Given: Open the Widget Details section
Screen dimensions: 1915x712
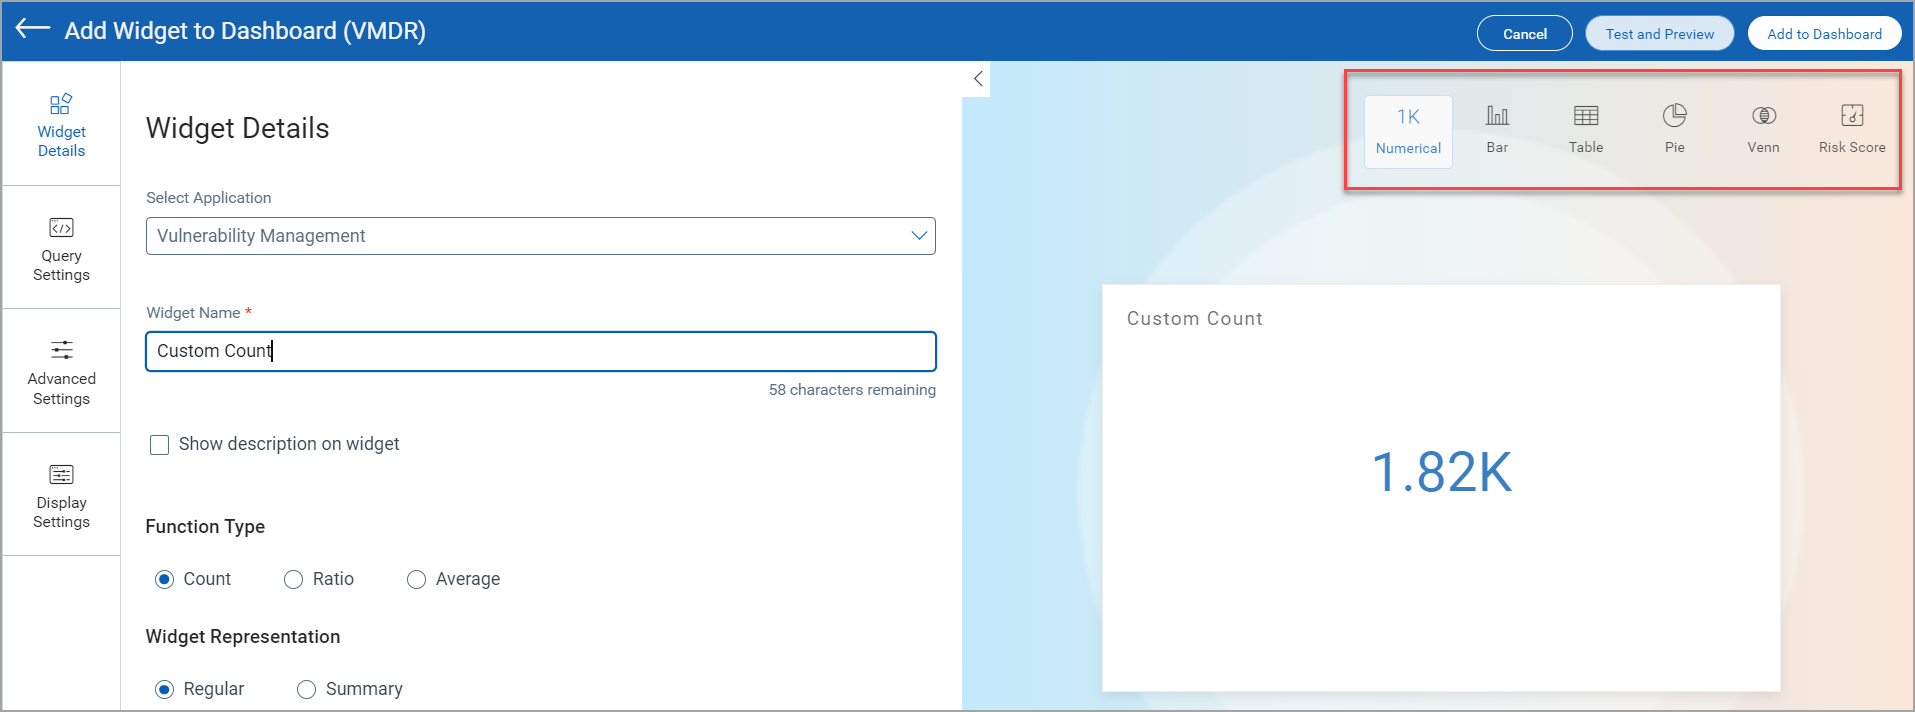Looking at the screenshot, I should (61, 124).
